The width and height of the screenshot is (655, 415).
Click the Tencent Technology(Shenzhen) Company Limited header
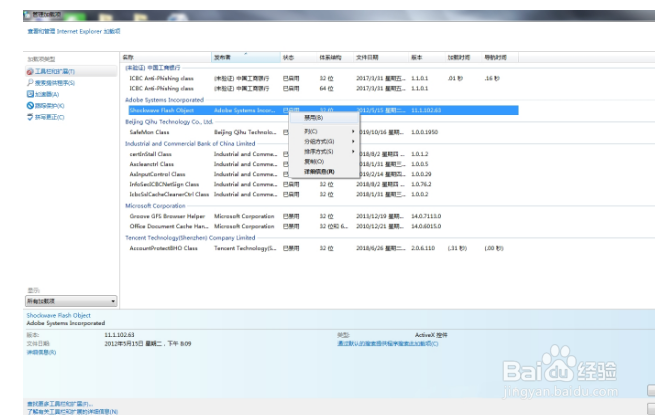coord(190,238)
